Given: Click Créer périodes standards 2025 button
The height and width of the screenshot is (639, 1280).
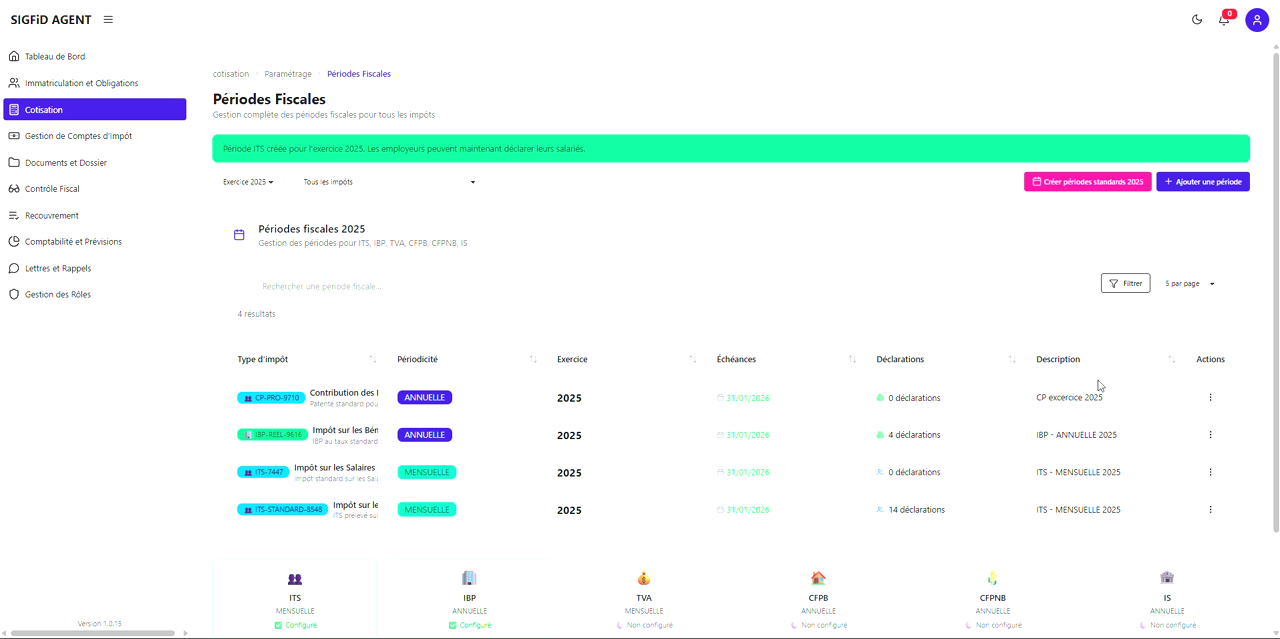Looking at the screenshot, I should point(1087,182).
